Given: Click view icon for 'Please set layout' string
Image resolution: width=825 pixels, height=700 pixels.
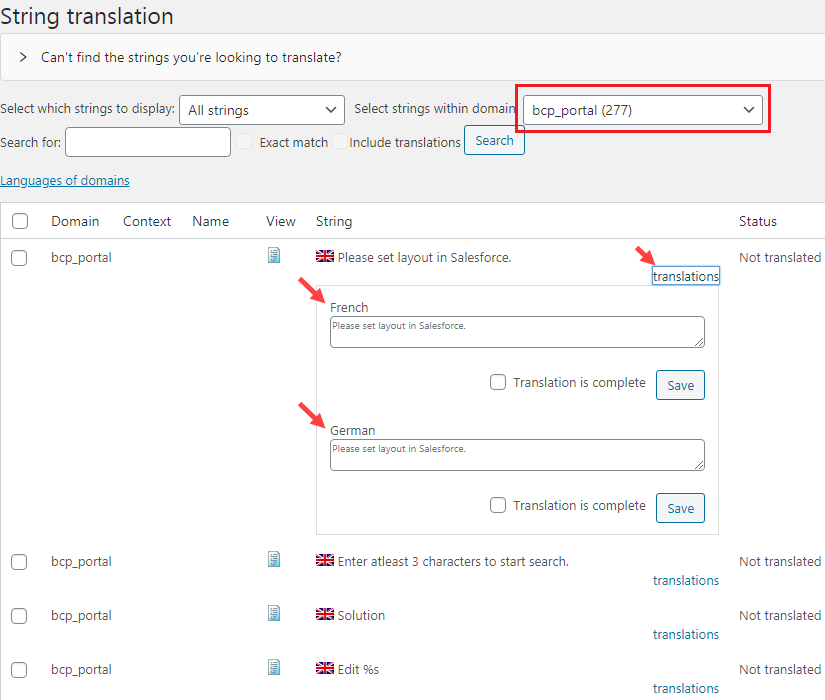Looking at the screenshot, I should (274, 256).
